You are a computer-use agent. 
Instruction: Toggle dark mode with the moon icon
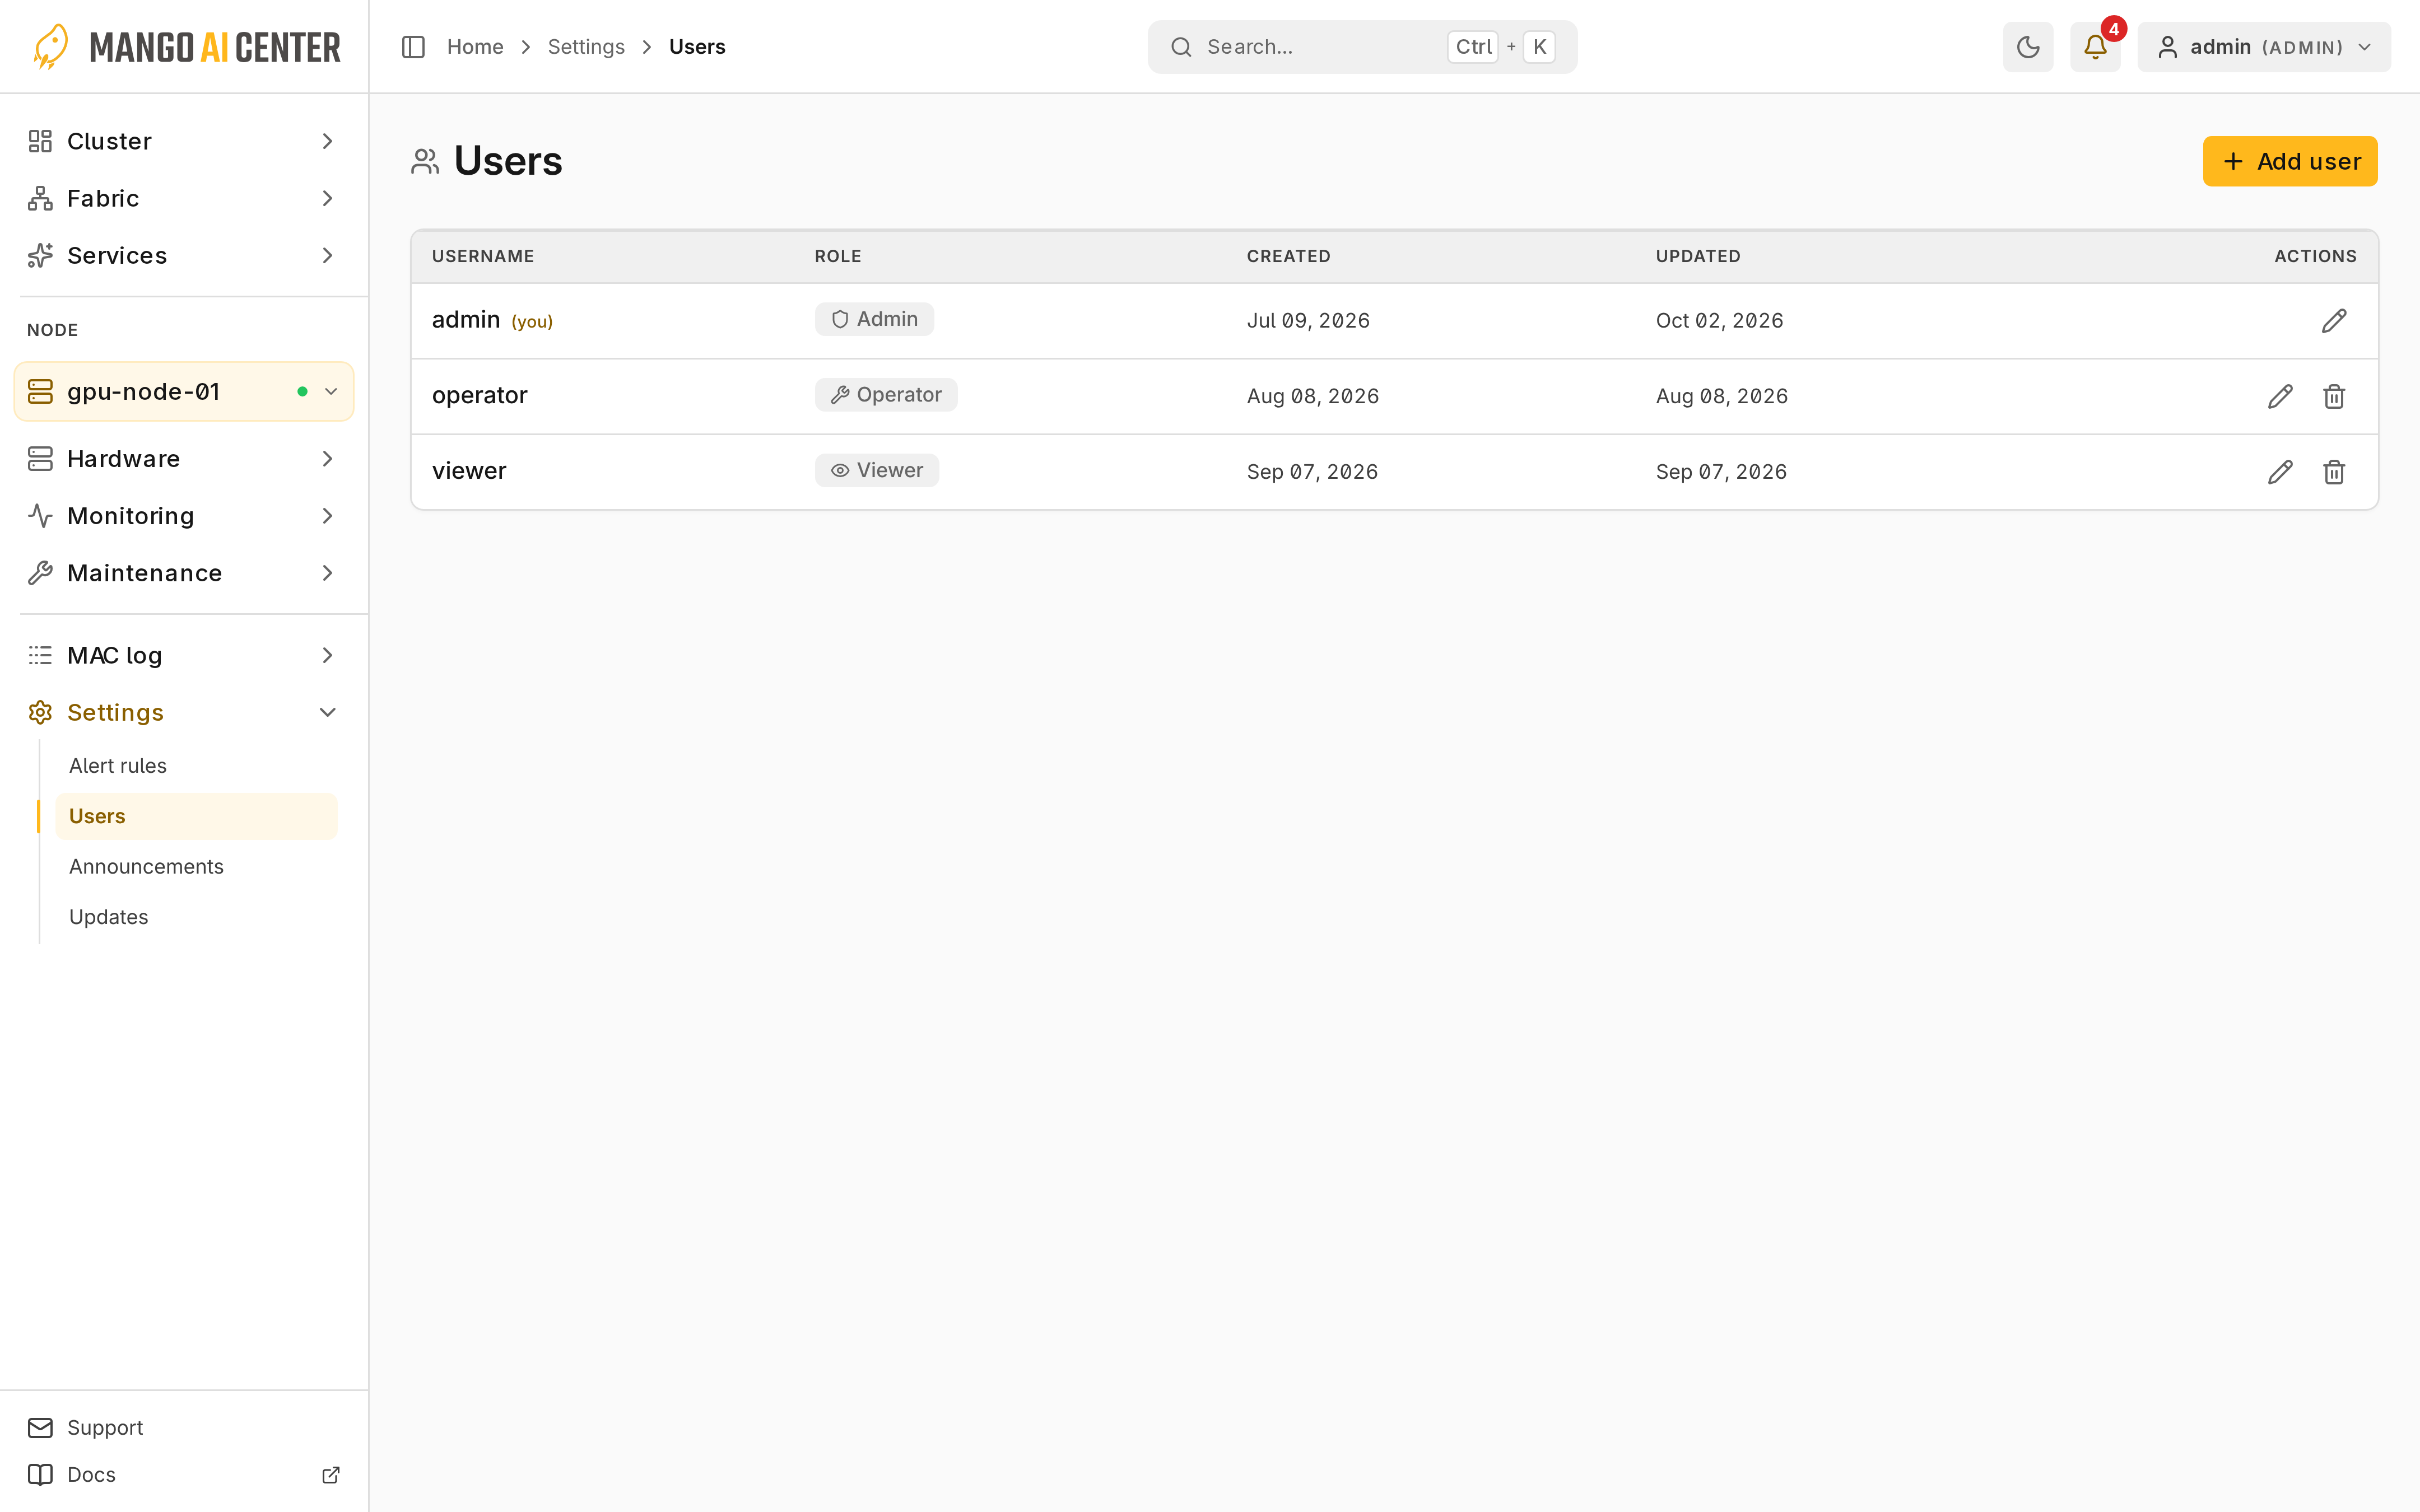(x=2027, y=47)
